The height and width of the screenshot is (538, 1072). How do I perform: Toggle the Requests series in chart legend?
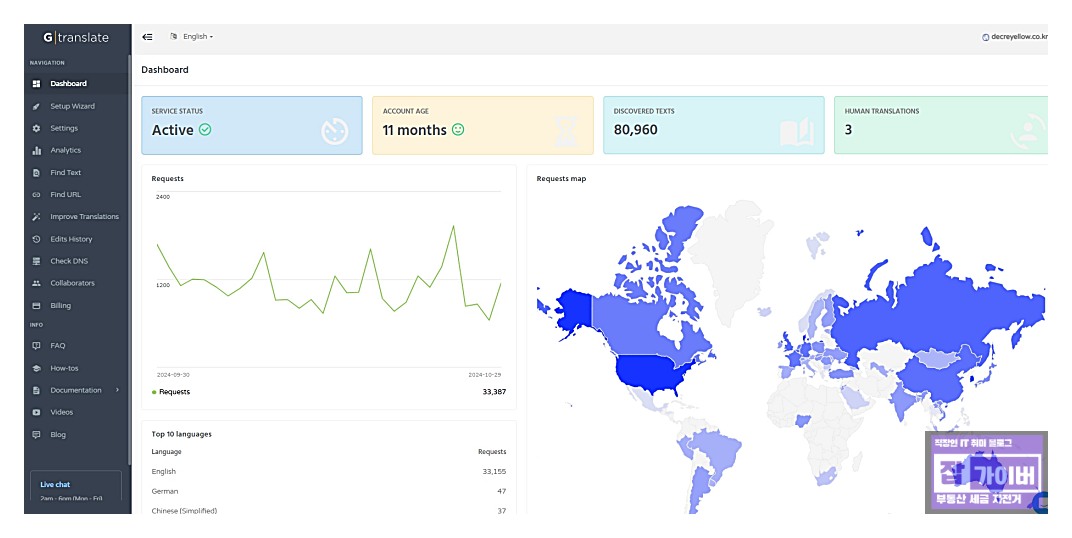(x=171, y=392)
